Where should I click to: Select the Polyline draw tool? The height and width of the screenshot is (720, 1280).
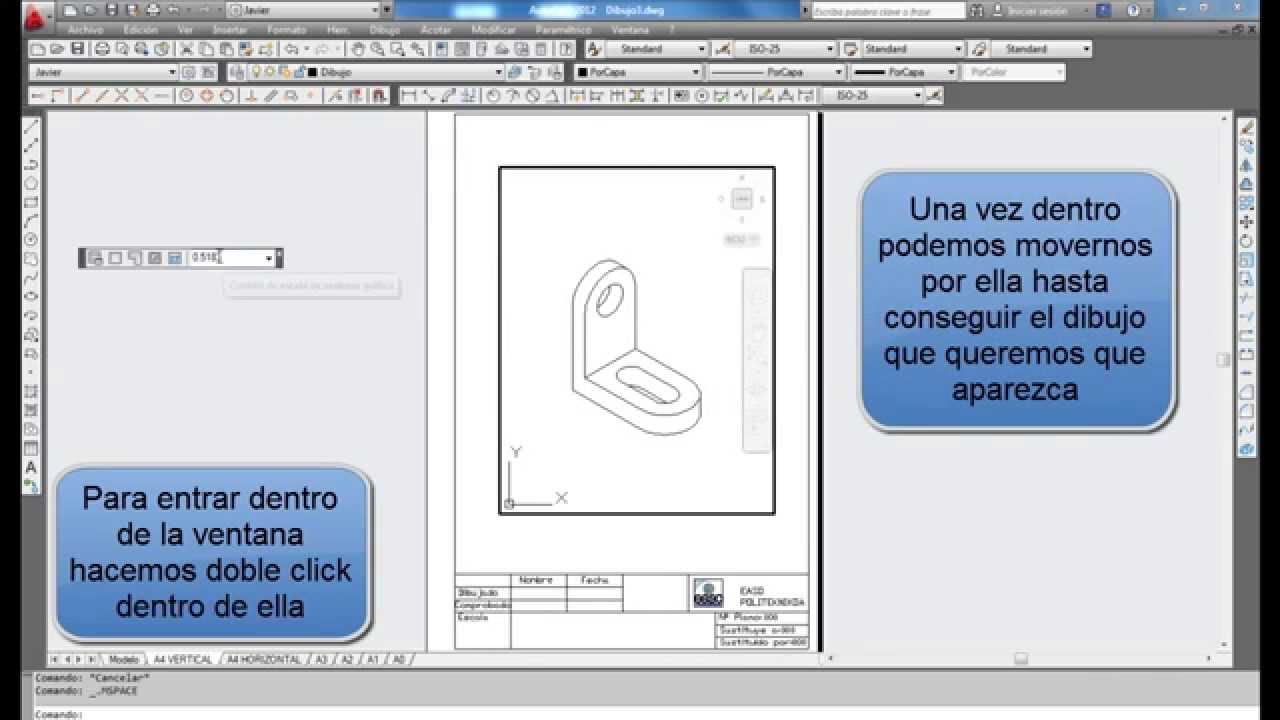coord(31,165)
